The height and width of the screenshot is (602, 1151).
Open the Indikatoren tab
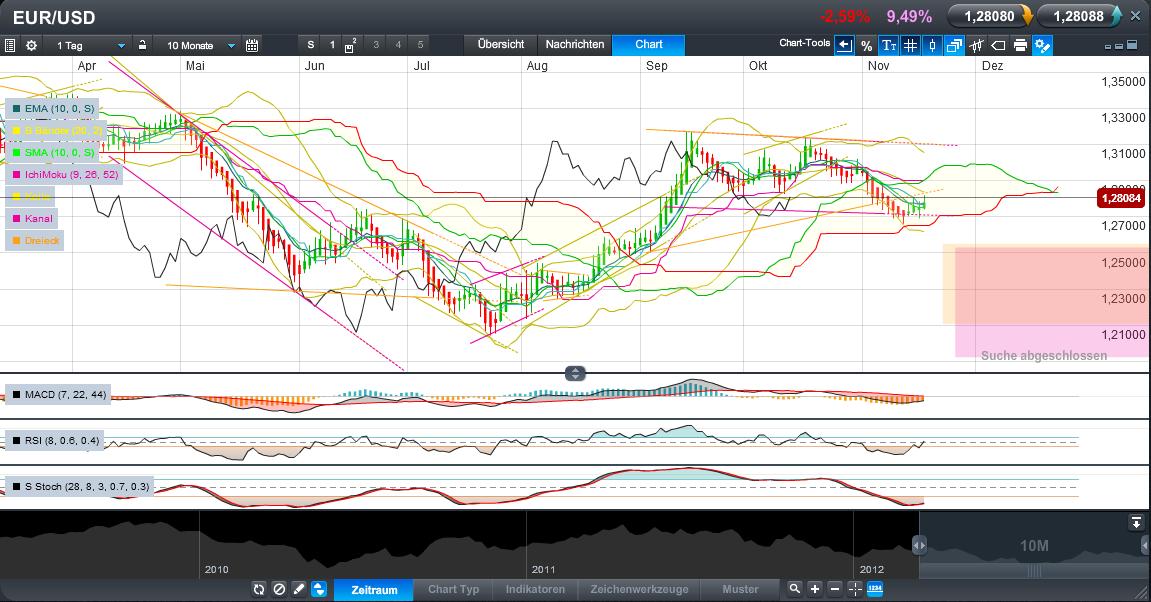pyautogui.click(x=535, y=590)
